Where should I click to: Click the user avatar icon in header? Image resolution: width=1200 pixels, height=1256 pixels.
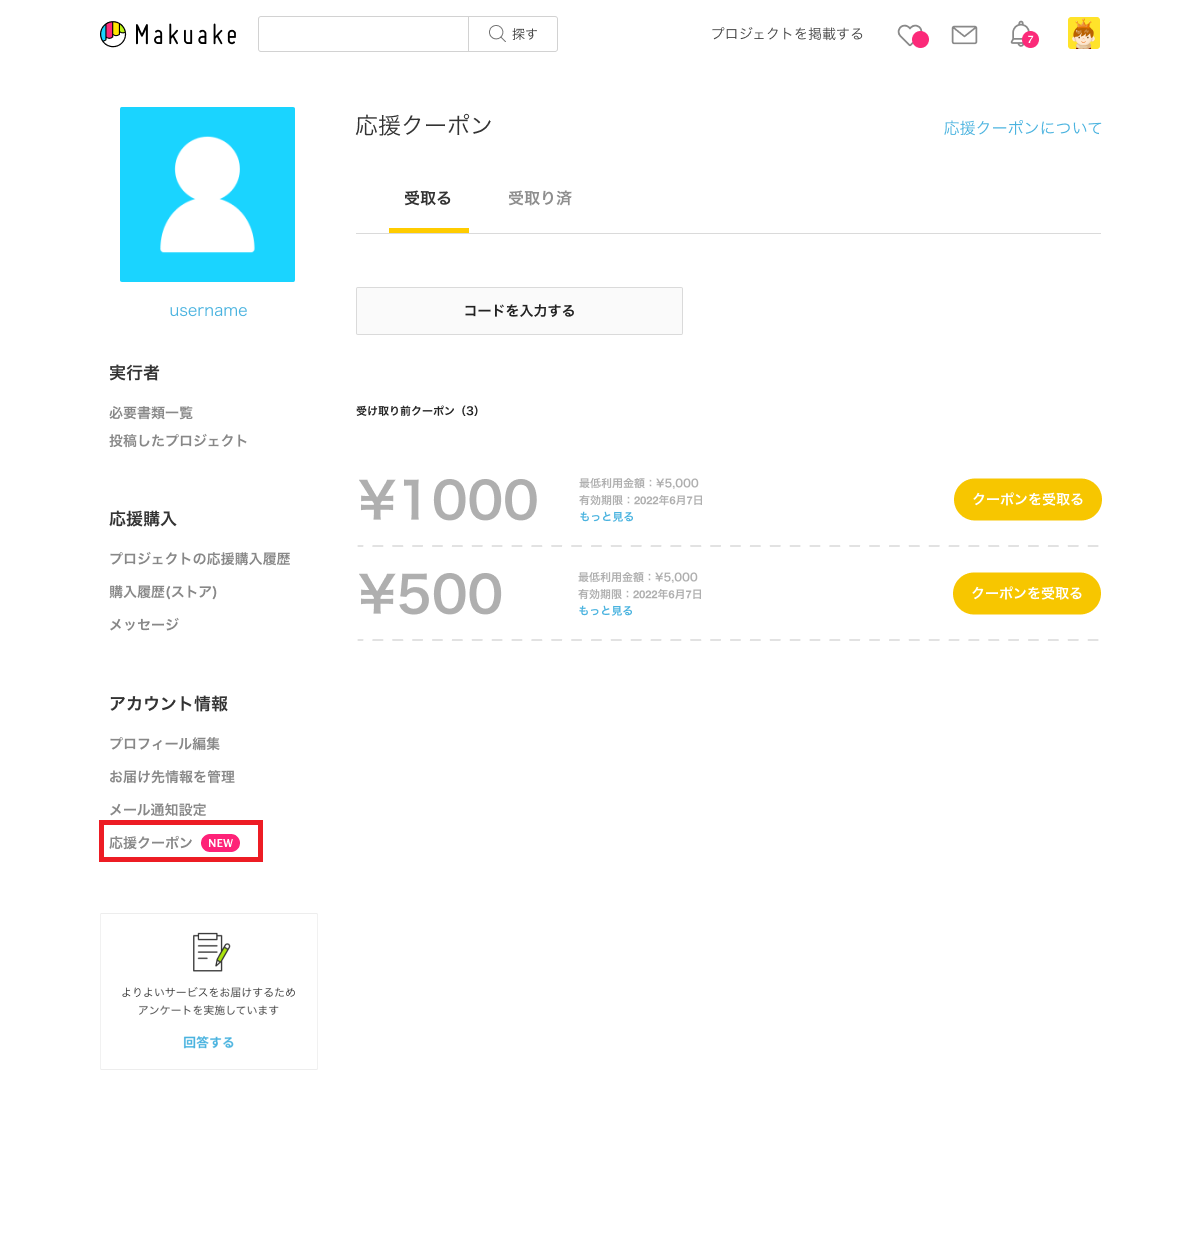click(1084, 33)
